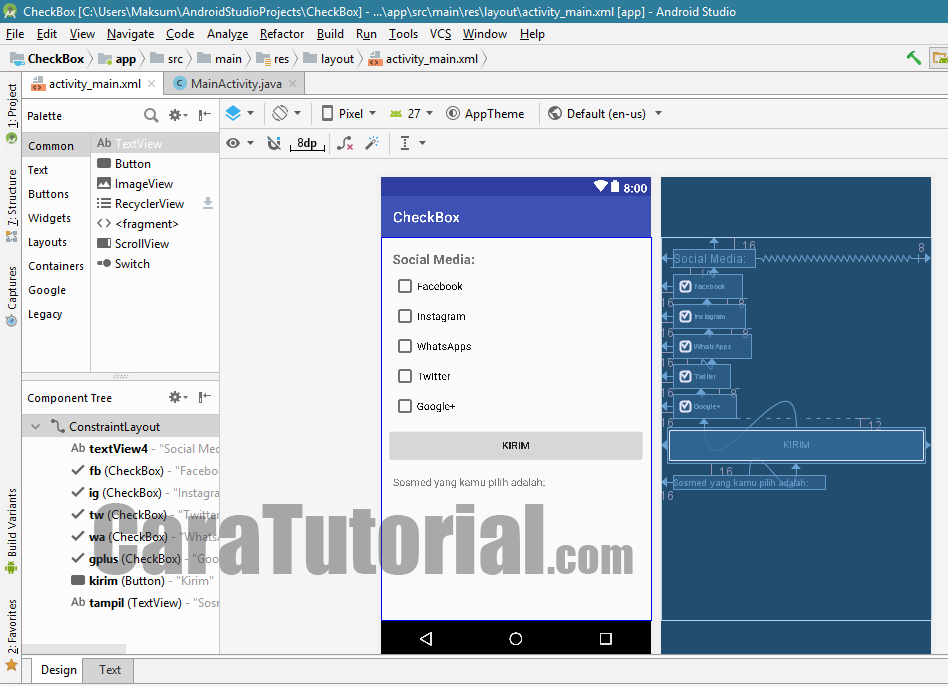Toggle view options eye icon
Image resolution: width=948 pixels, height=686 pixels.
click(x=233, y=143)
